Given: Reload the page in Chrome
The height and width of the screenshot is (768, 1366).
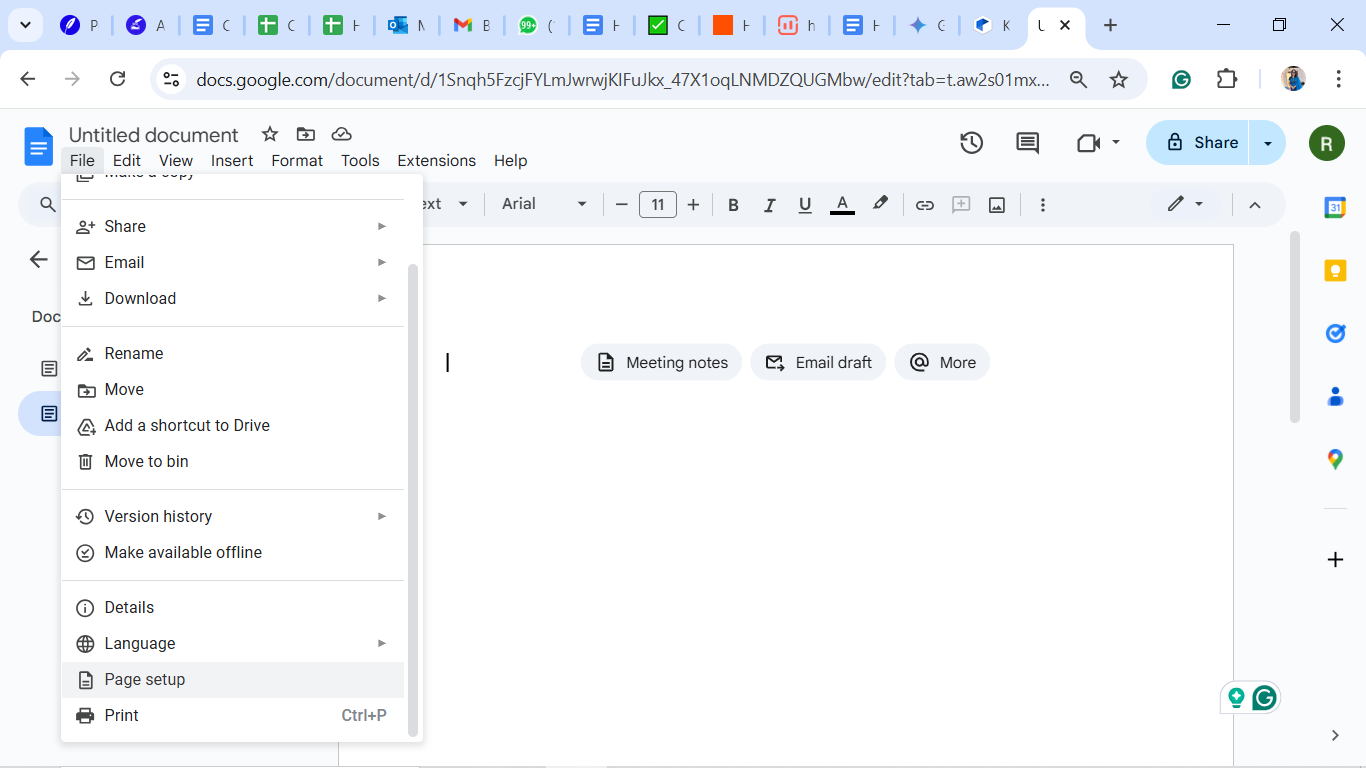Looking at the screenshot, I should [117, 79].
